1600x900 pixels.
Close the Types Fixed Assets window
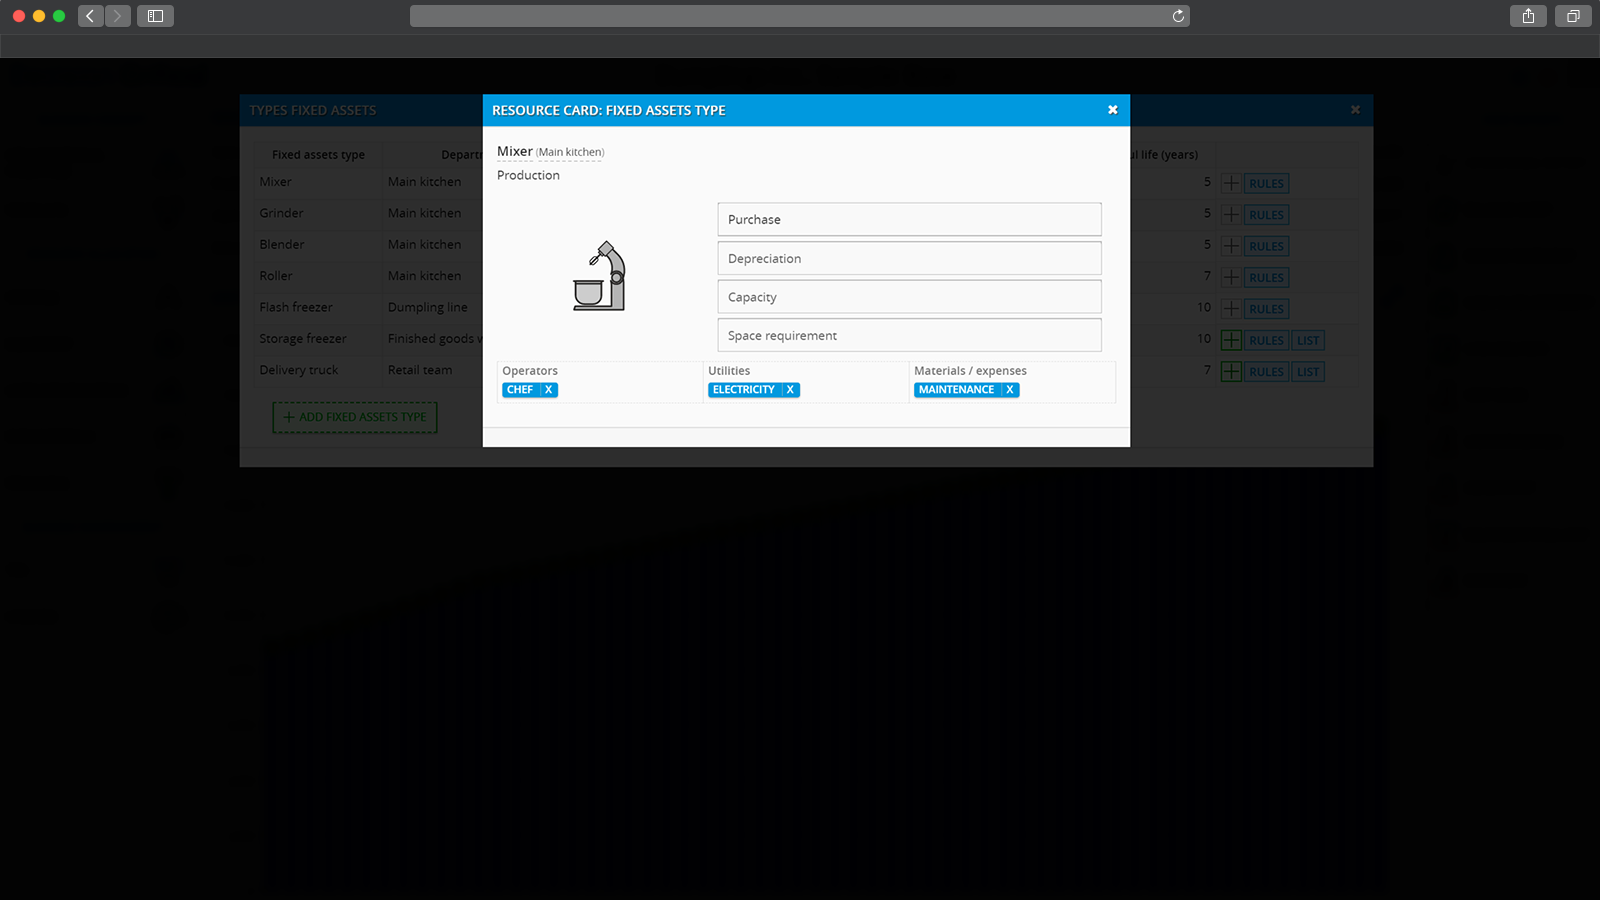pos(1355,110)
